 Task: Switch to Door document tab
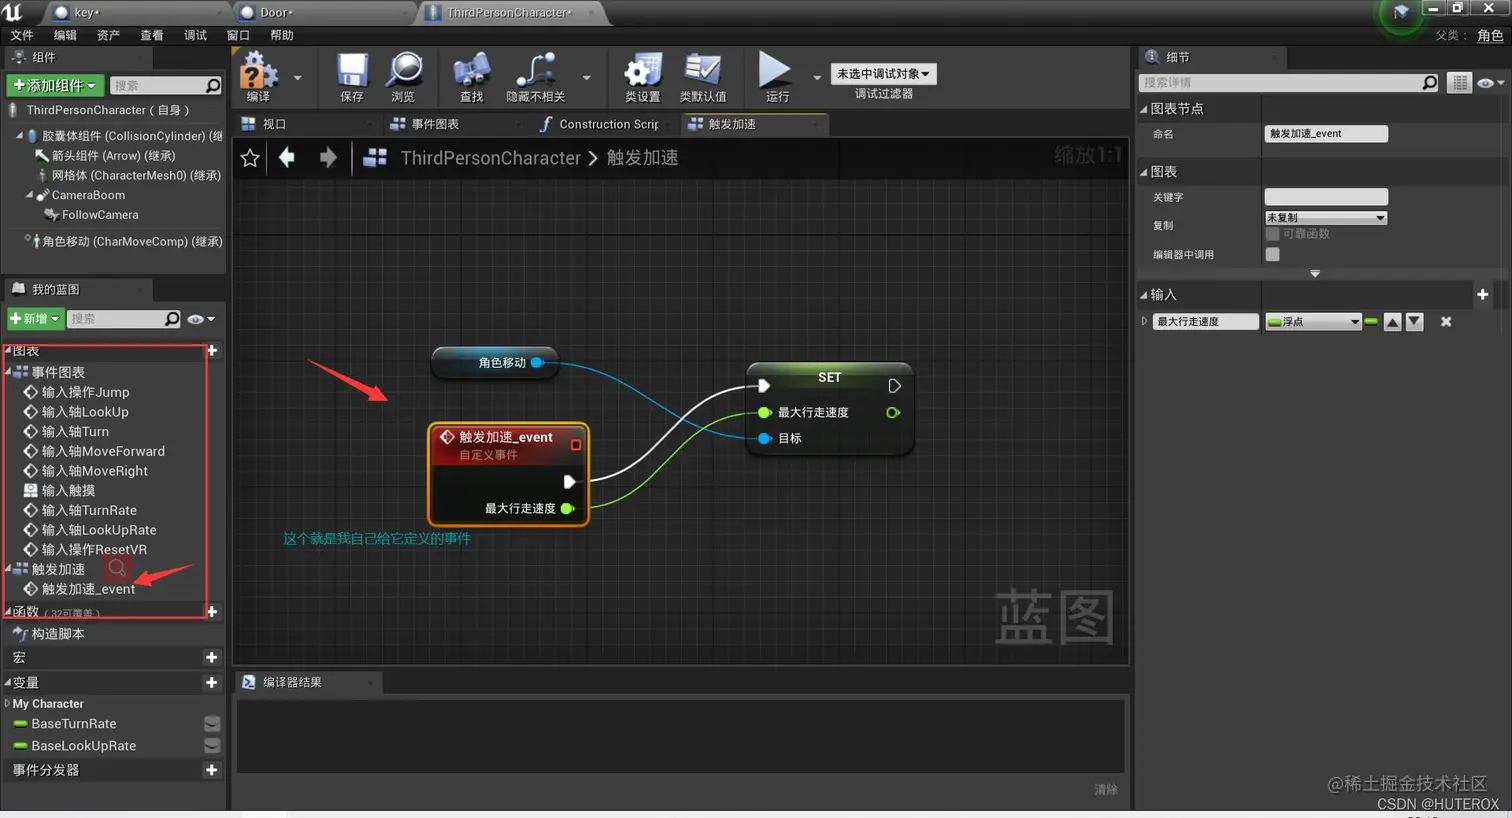coord(322,12)
